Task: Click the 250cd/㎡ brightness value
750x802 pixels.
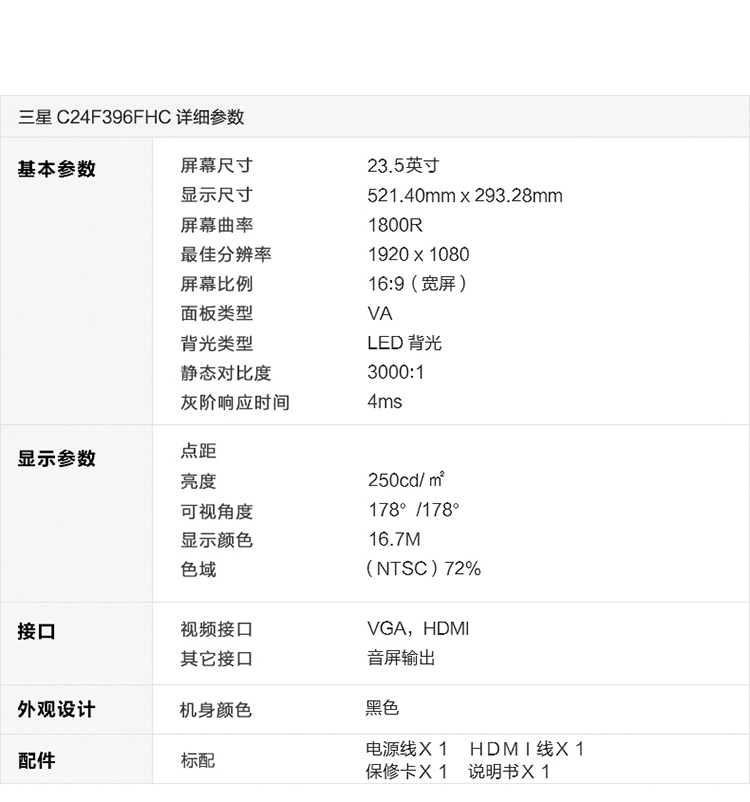Action: 406,480
